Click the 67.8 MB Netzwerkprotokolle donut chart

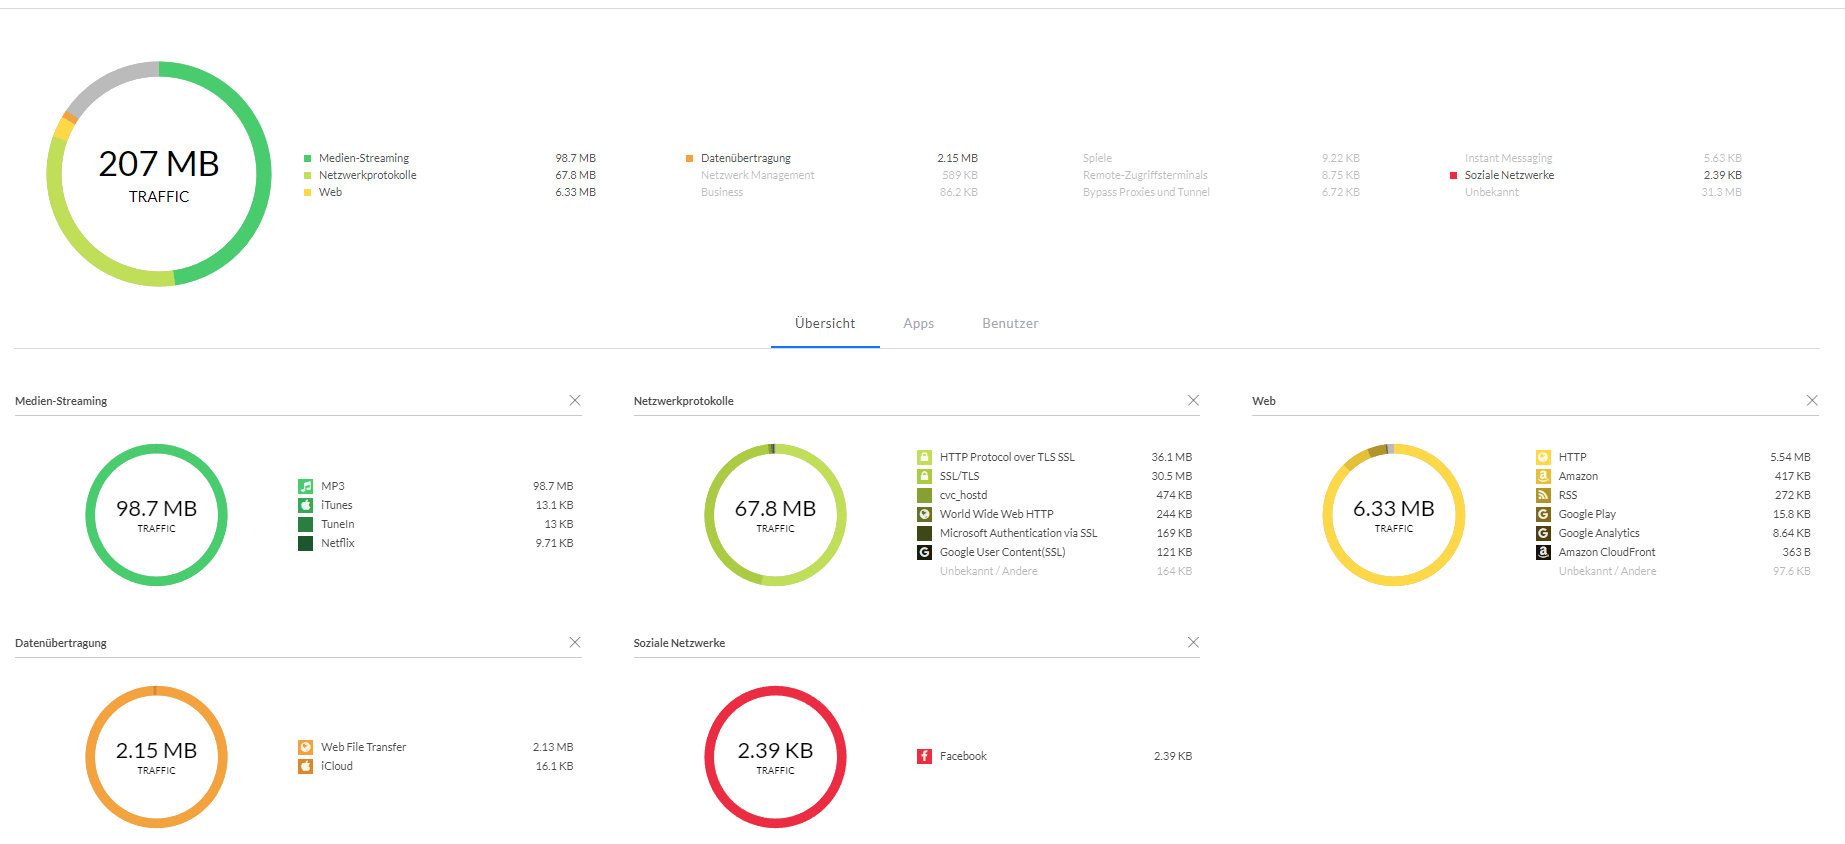click(775, 515)
